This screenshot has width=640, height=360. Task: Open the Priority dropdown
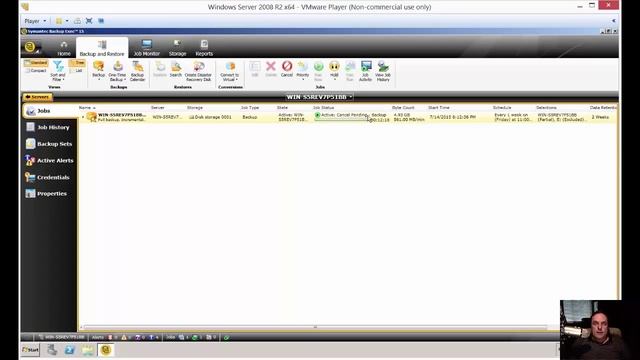point(302,70)
